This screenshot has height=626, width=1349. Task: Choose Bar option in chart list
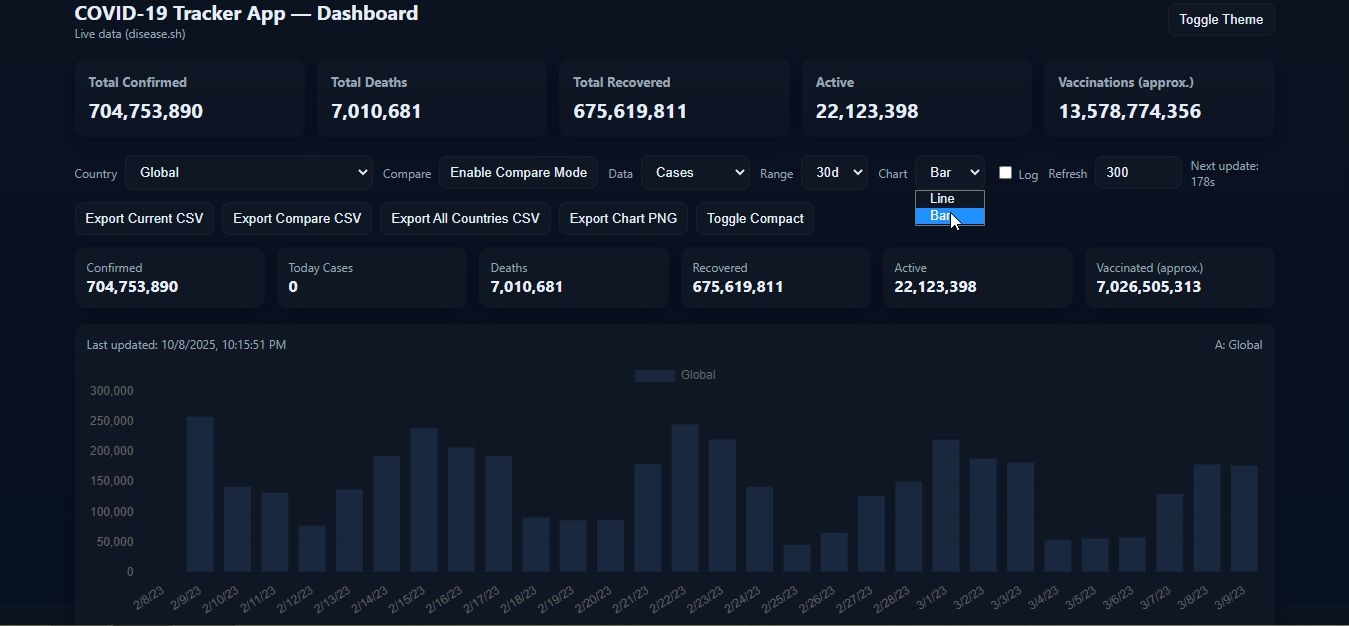click(x=940, y=216)
